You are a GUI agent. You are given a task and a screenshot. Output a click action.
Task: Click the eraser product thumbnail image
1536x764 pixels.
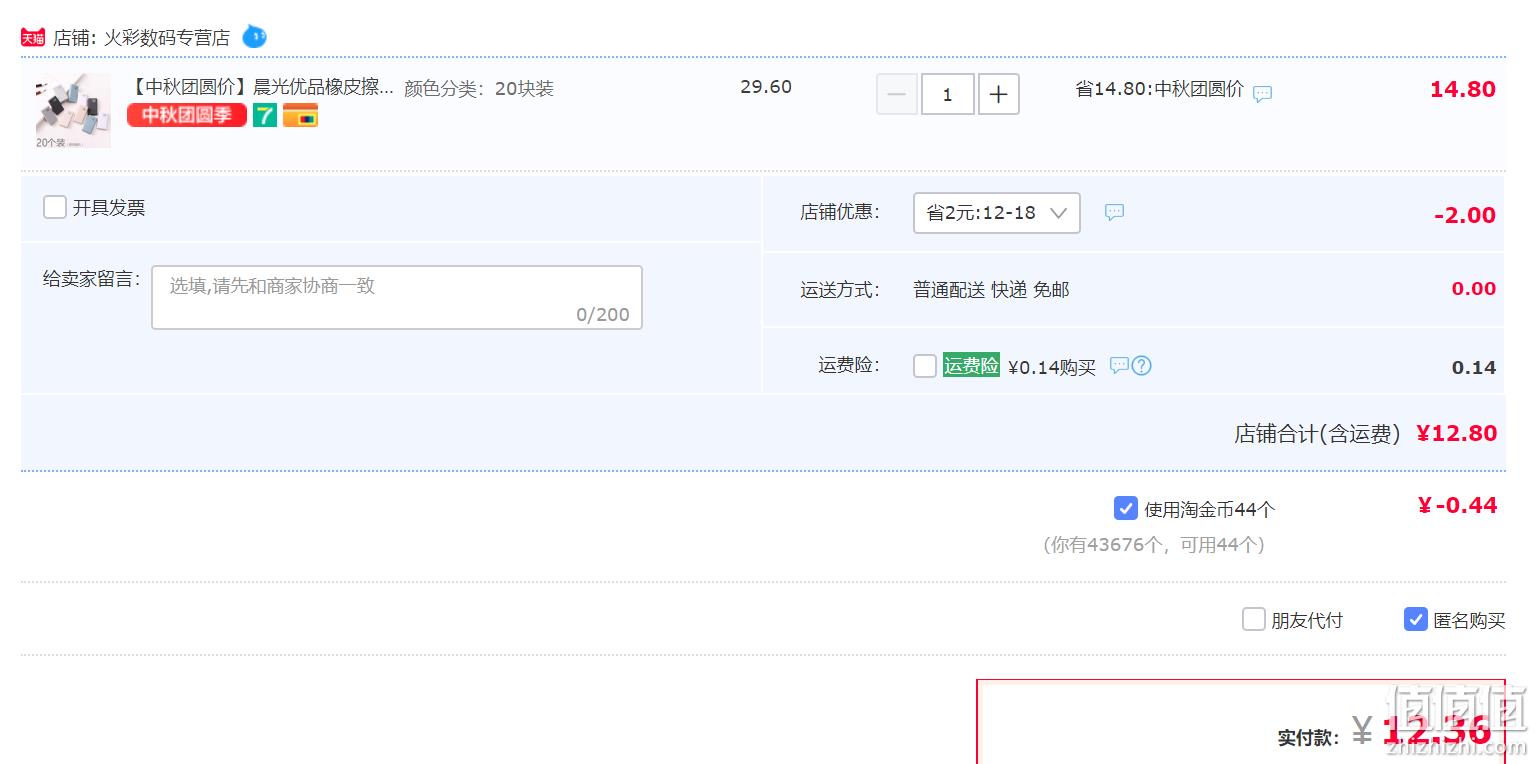pos(73,111)
